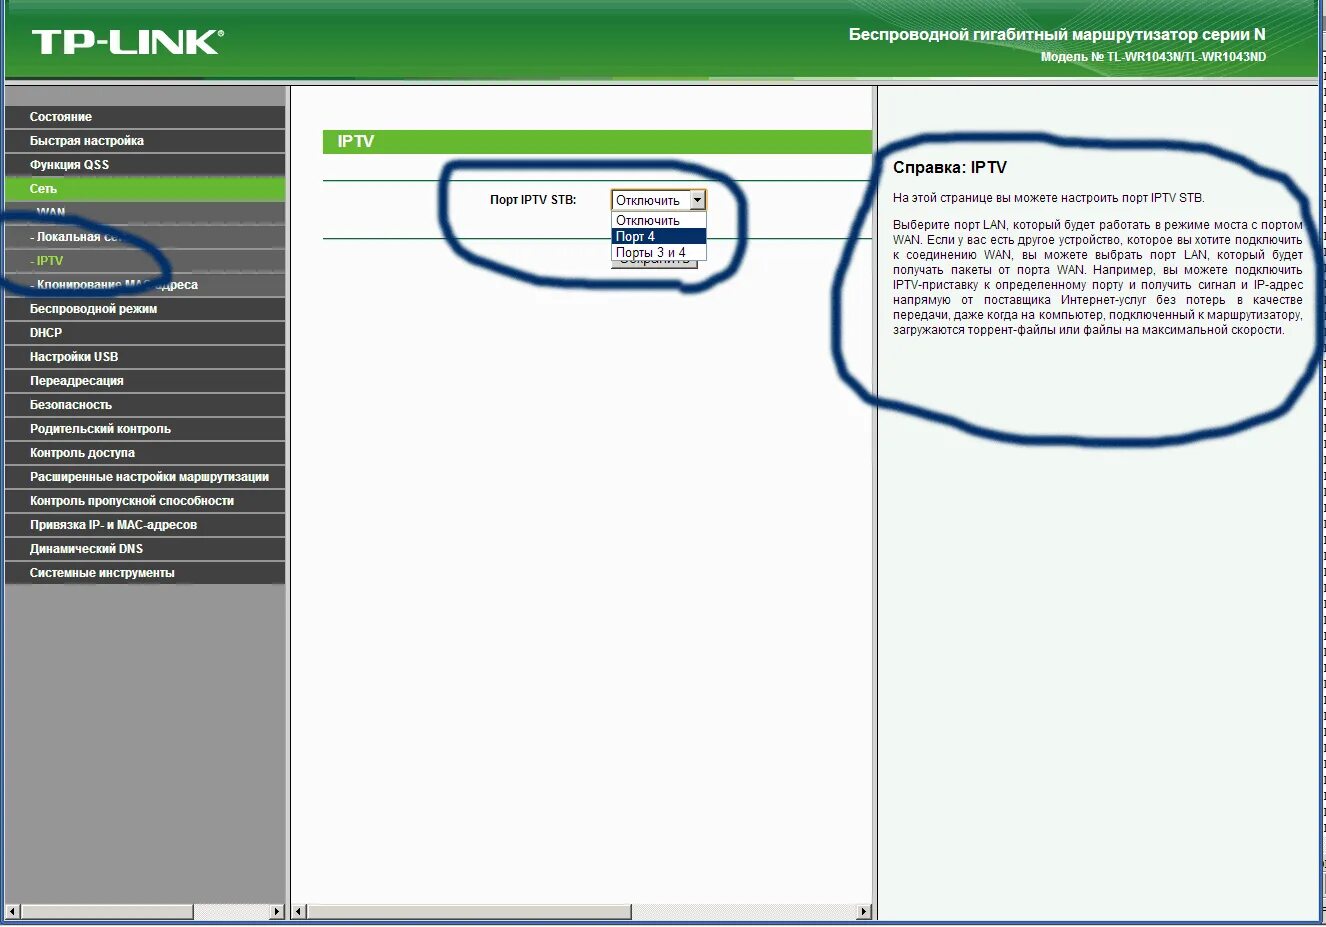This screenshot has height=927, width=1326.
Task: Click sidebar scrollbar right arrow
Action: click(277, 912)
